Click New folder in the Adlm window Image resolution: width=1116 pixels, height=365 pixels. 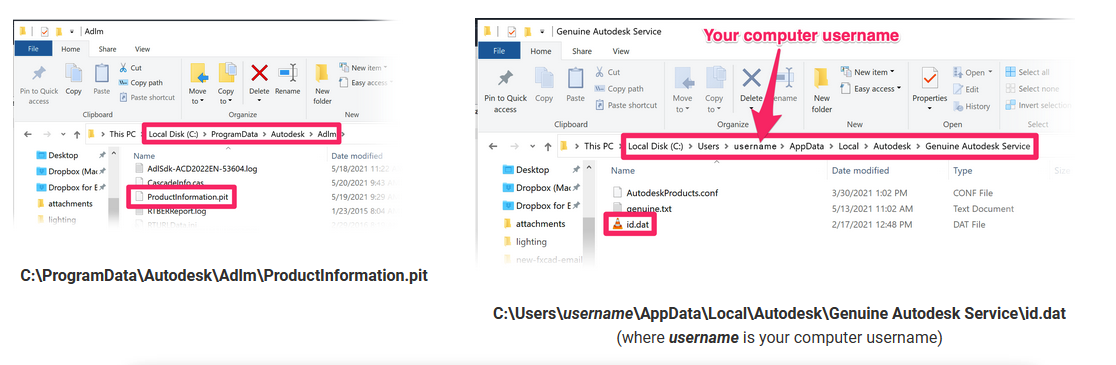click(322, 84)
